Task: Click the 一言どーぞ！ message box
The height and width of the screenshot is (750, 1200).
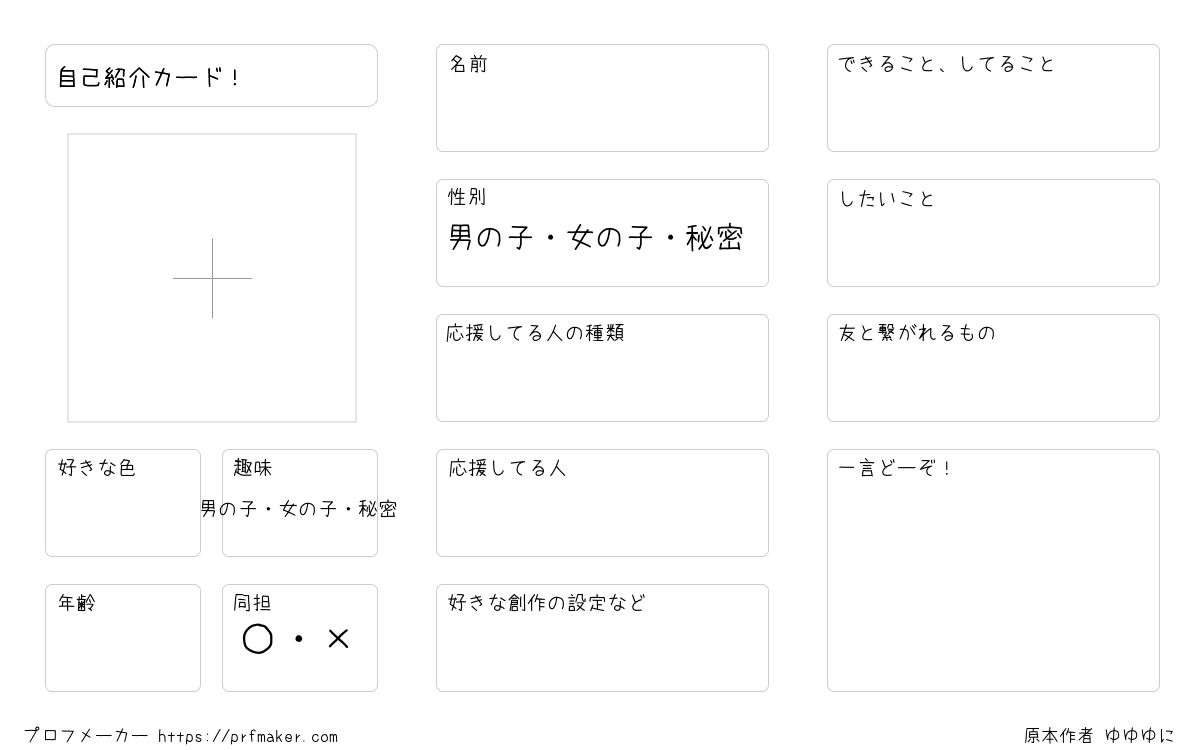Action: (x=993, y=570)
